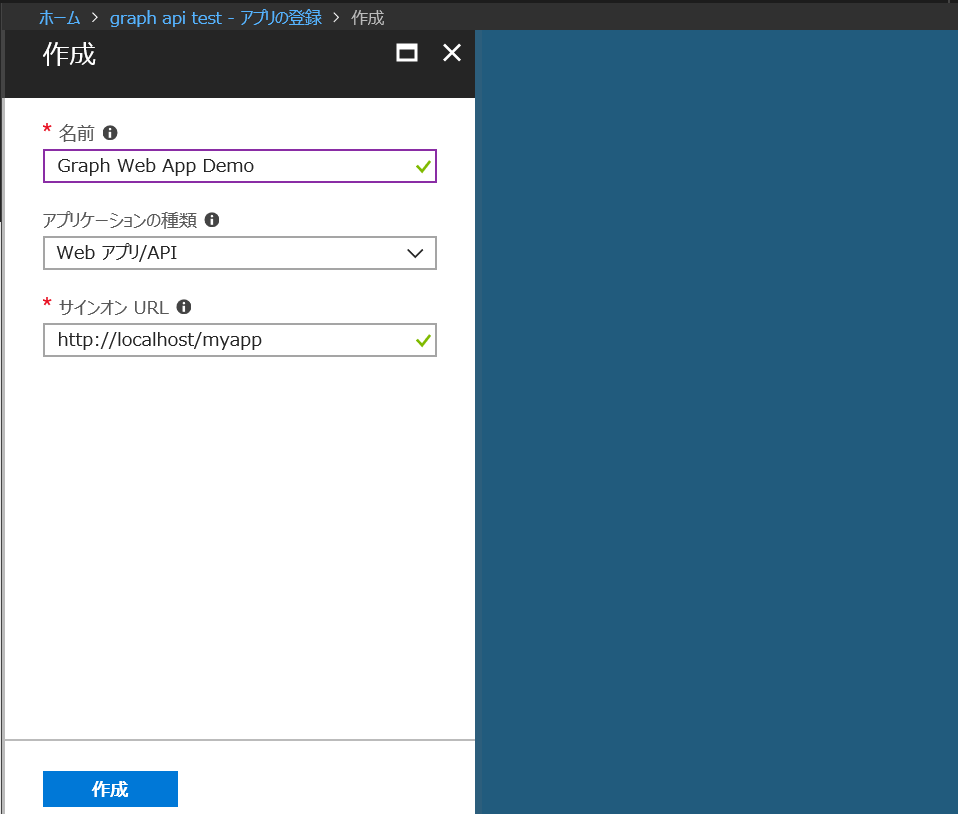Close the 作成 blade
The image size is (958, 814).
pyautogui.click(x=451, y=53)
